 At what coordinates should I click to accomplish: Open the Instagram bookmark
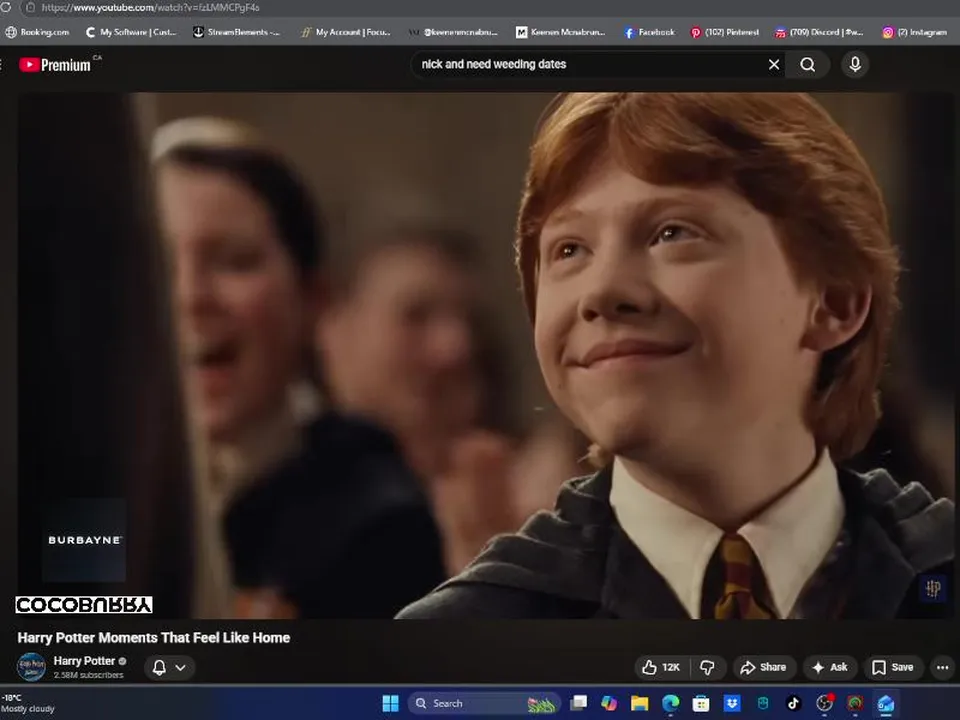[x=915, y=32]
